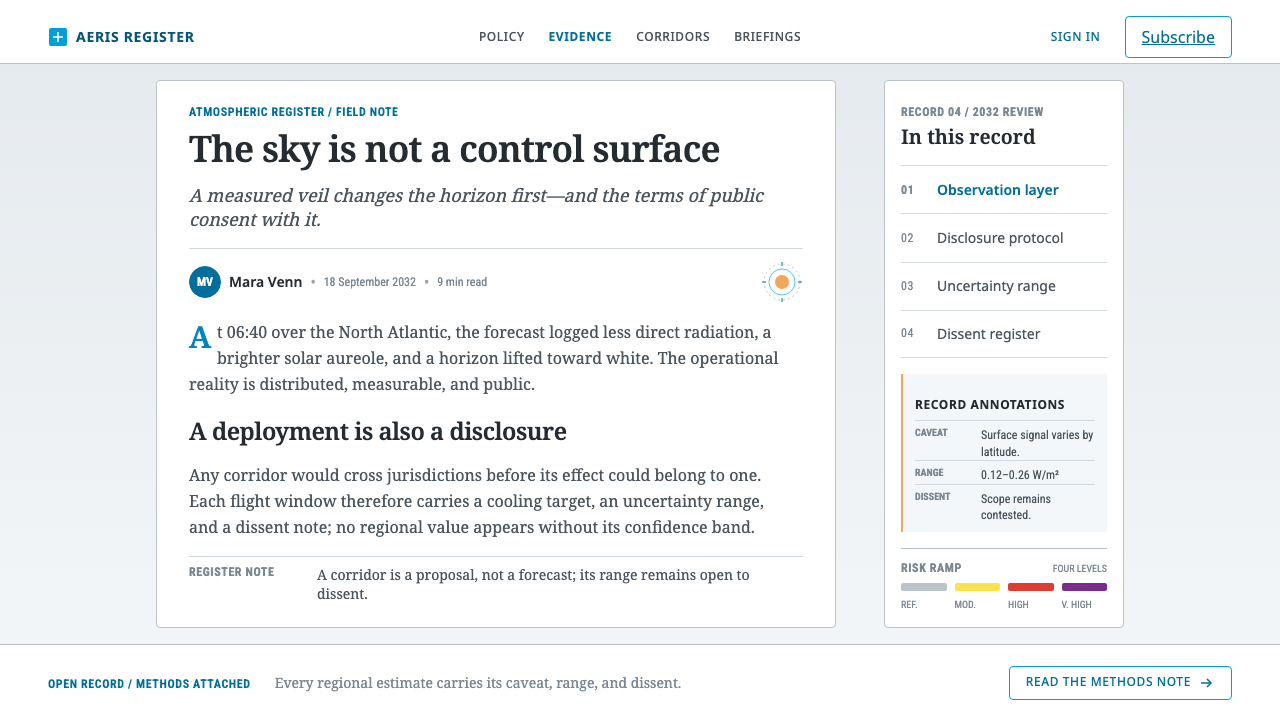This screenshot has height=720, width=1280.
Task: Click the Surface signal varies by latitude text
Action: click(1037, 443)
